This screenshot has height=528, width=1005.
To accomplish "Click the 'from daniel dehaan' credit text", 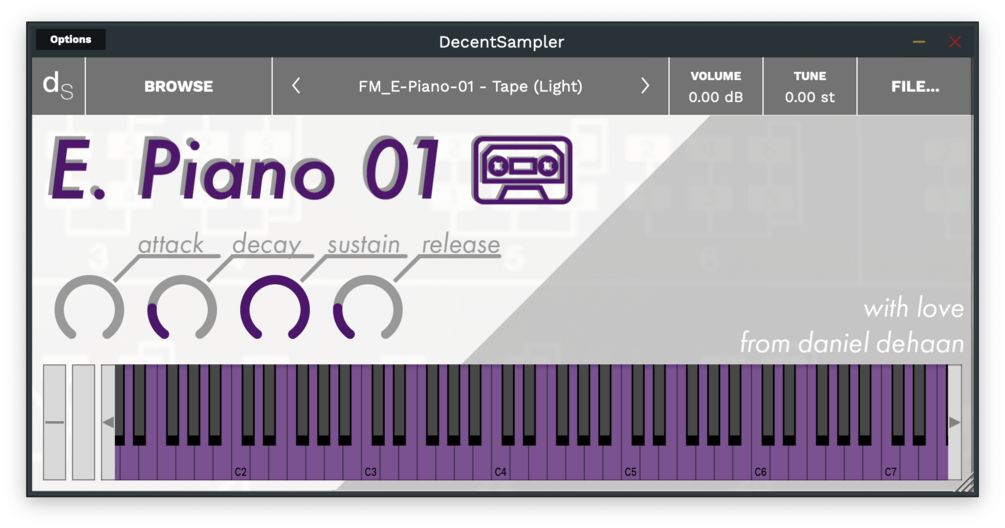I will pyautogui.click(x=852, y=343).
